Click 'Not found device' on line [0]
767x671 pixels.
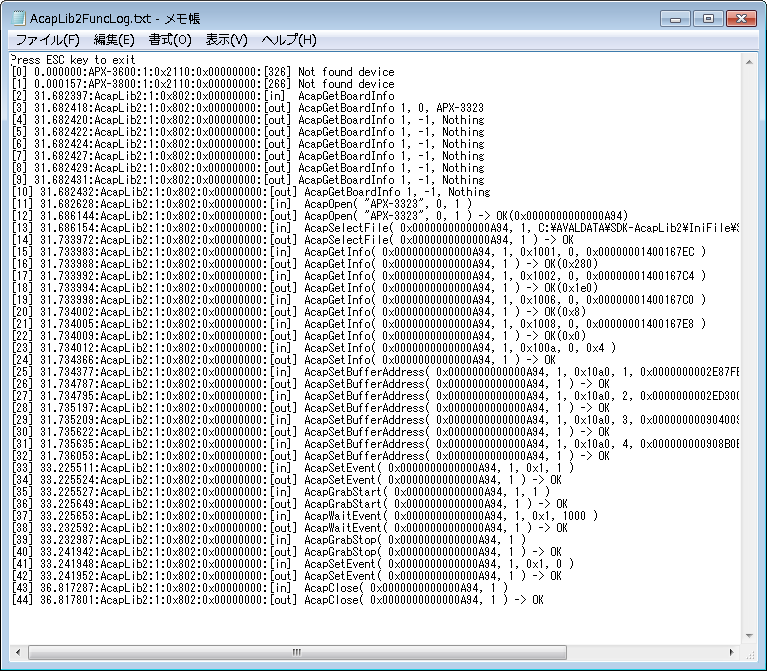coord(346,72)
